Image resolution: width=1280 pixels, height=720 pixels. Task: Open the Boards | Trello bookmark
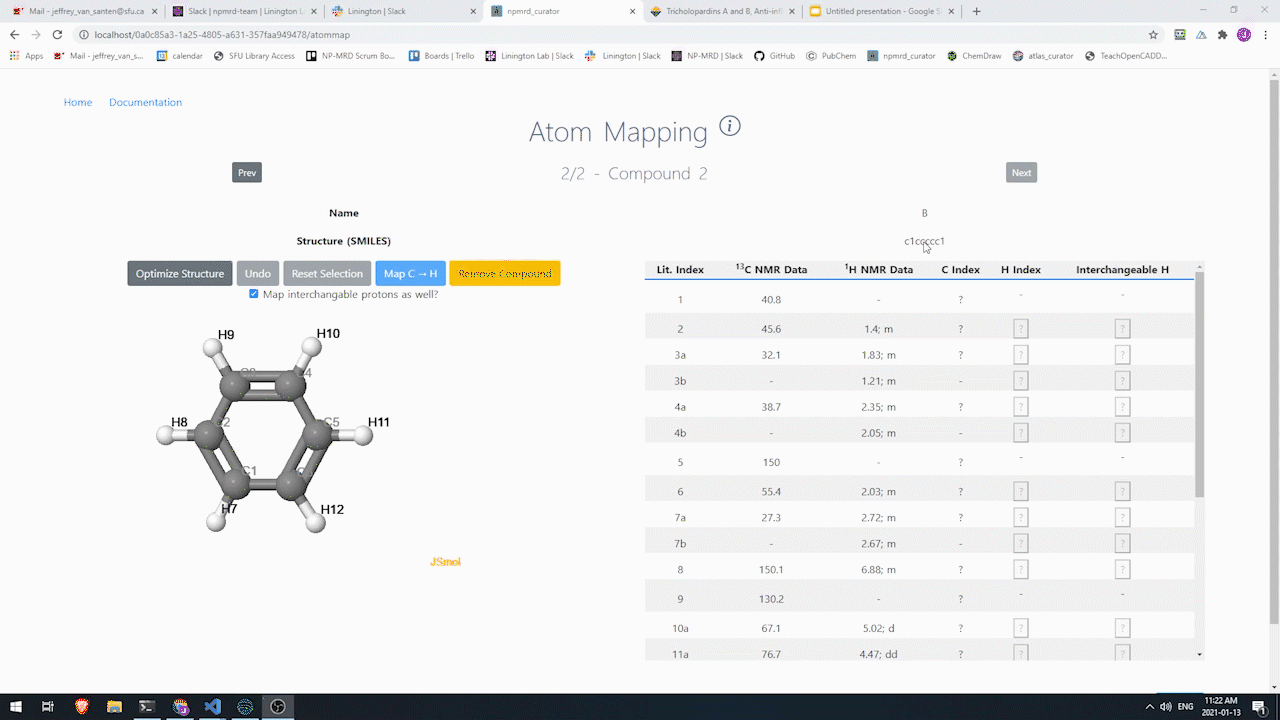click(441, 56)
